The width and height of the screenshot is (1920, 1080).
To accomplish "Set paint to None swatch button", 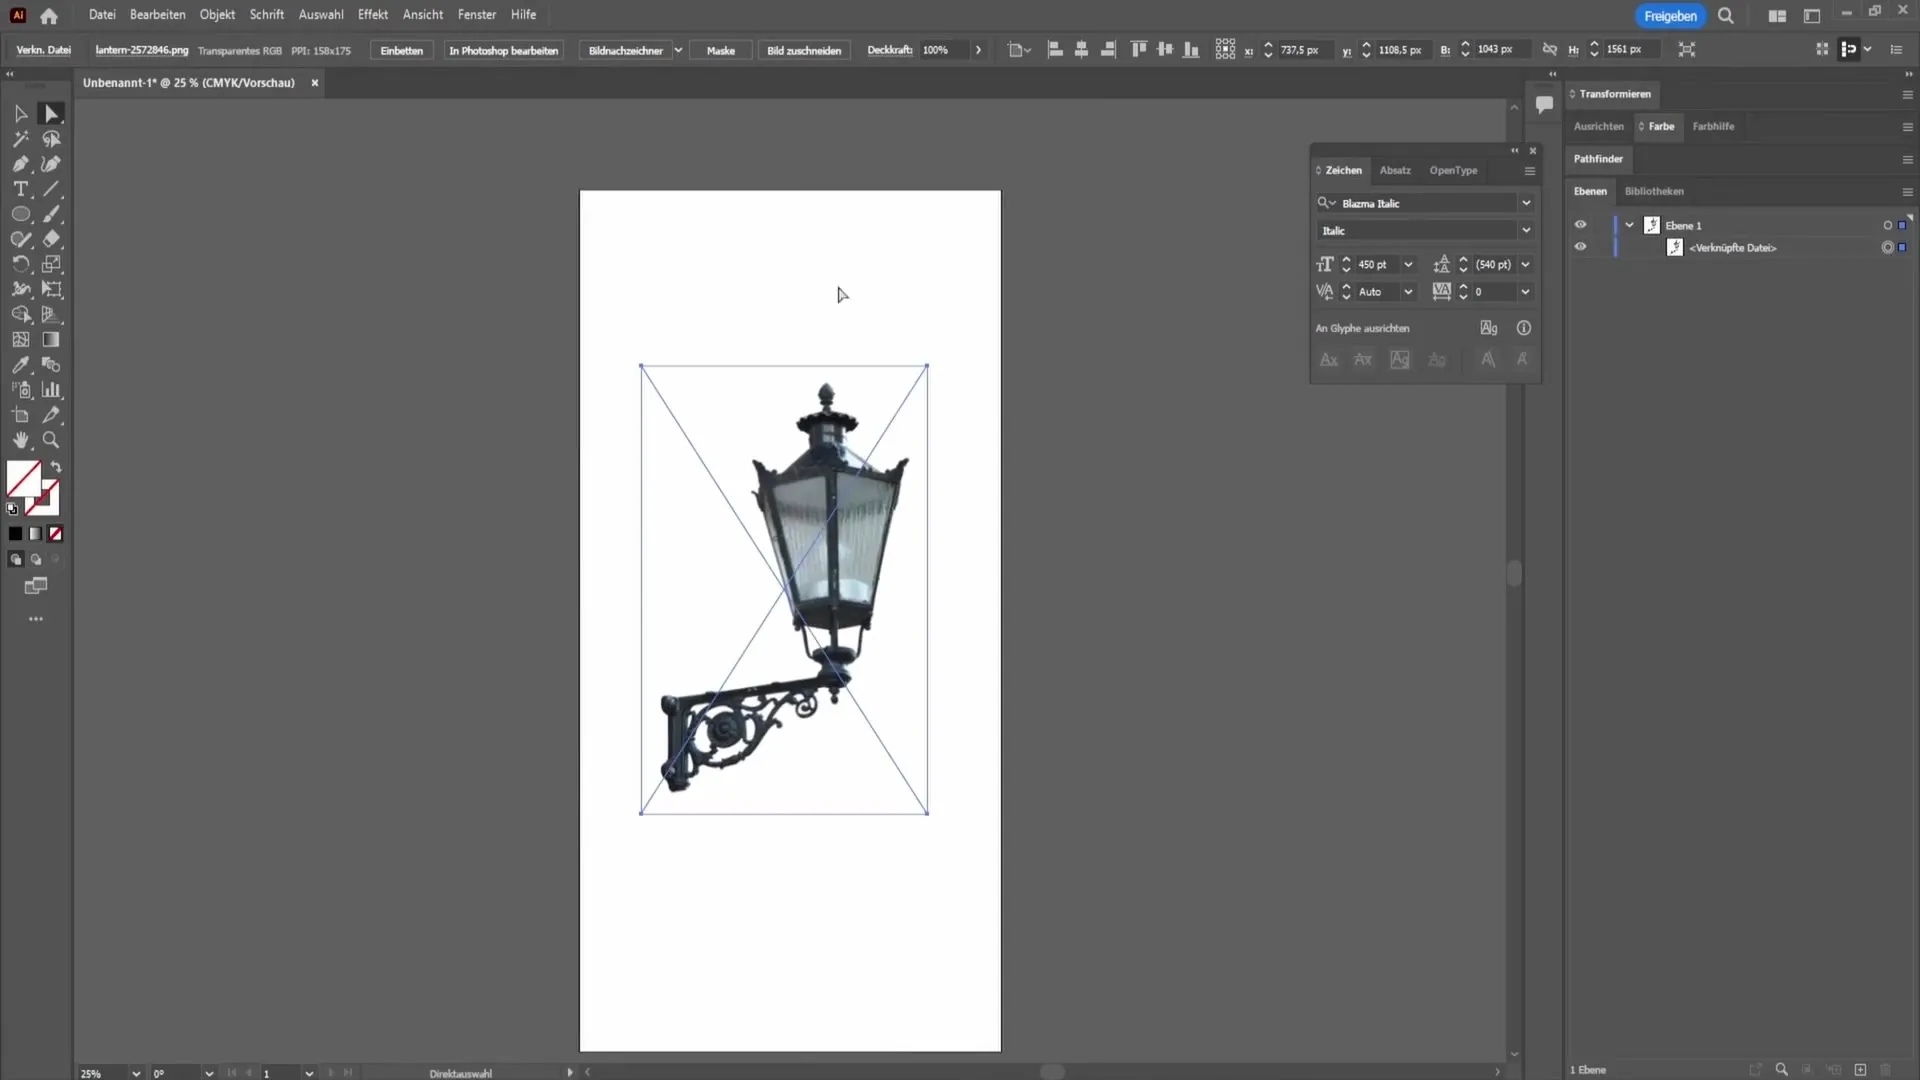I will (56, 534).
